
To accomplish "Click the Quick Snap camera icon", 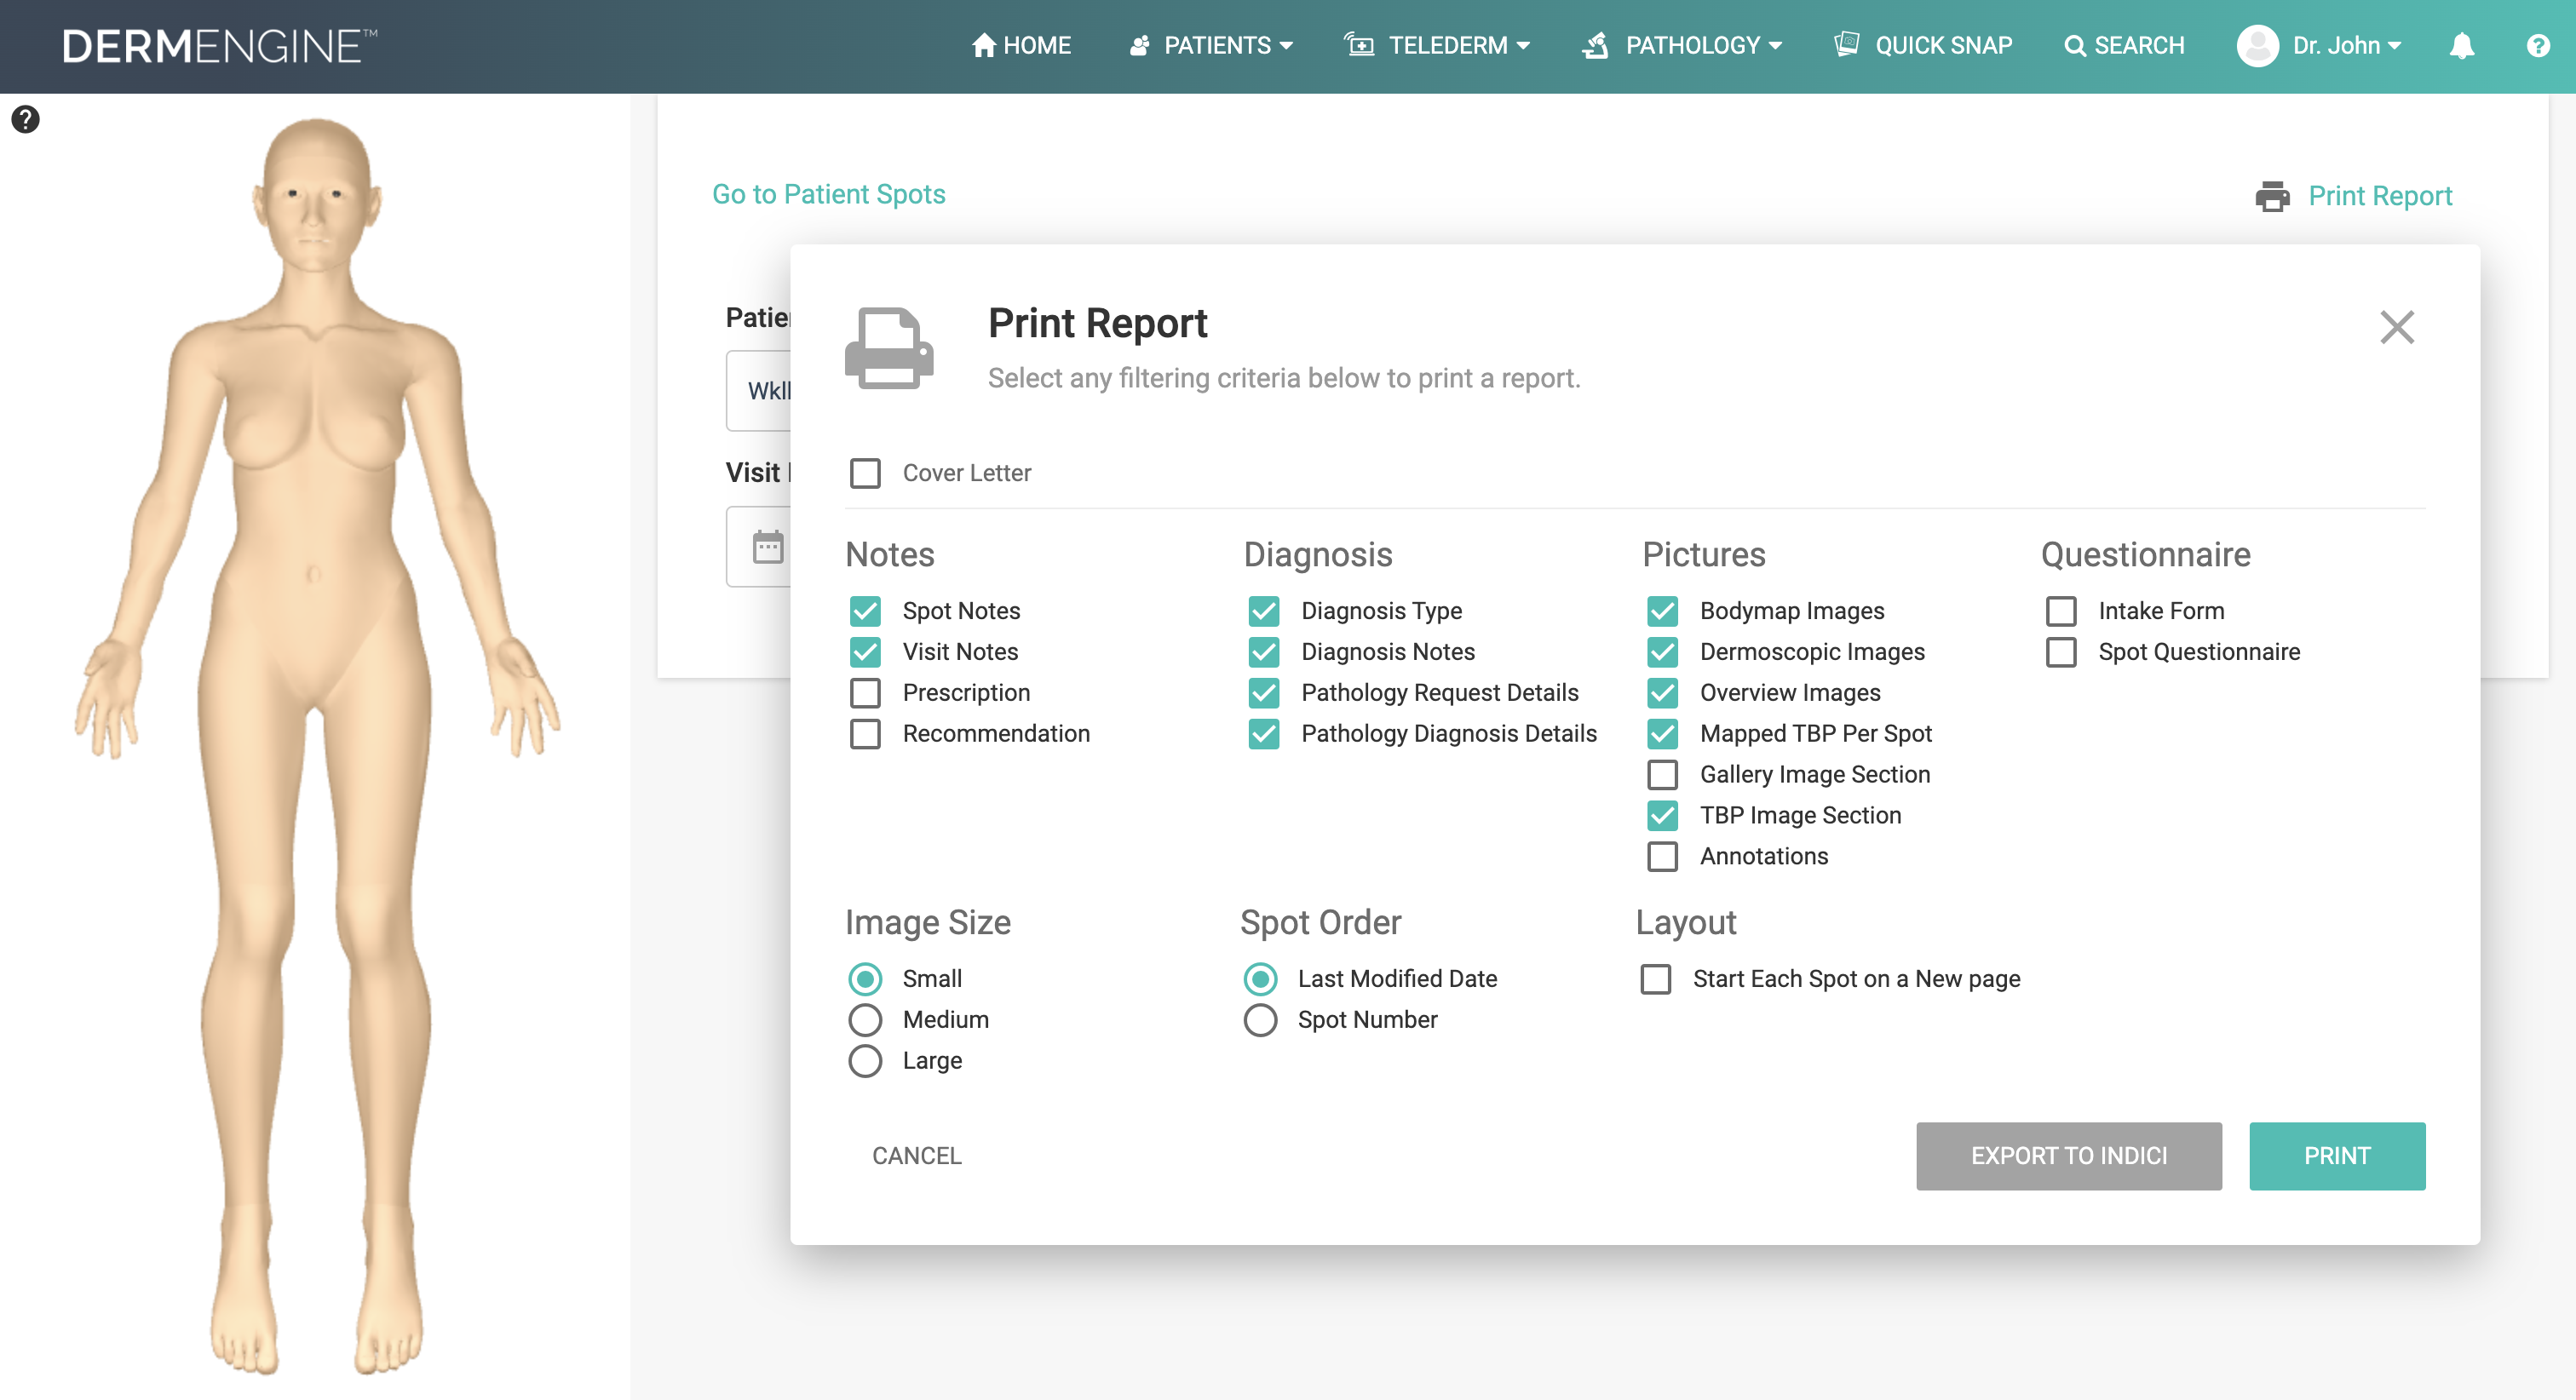I will (x=1846, y=45).
